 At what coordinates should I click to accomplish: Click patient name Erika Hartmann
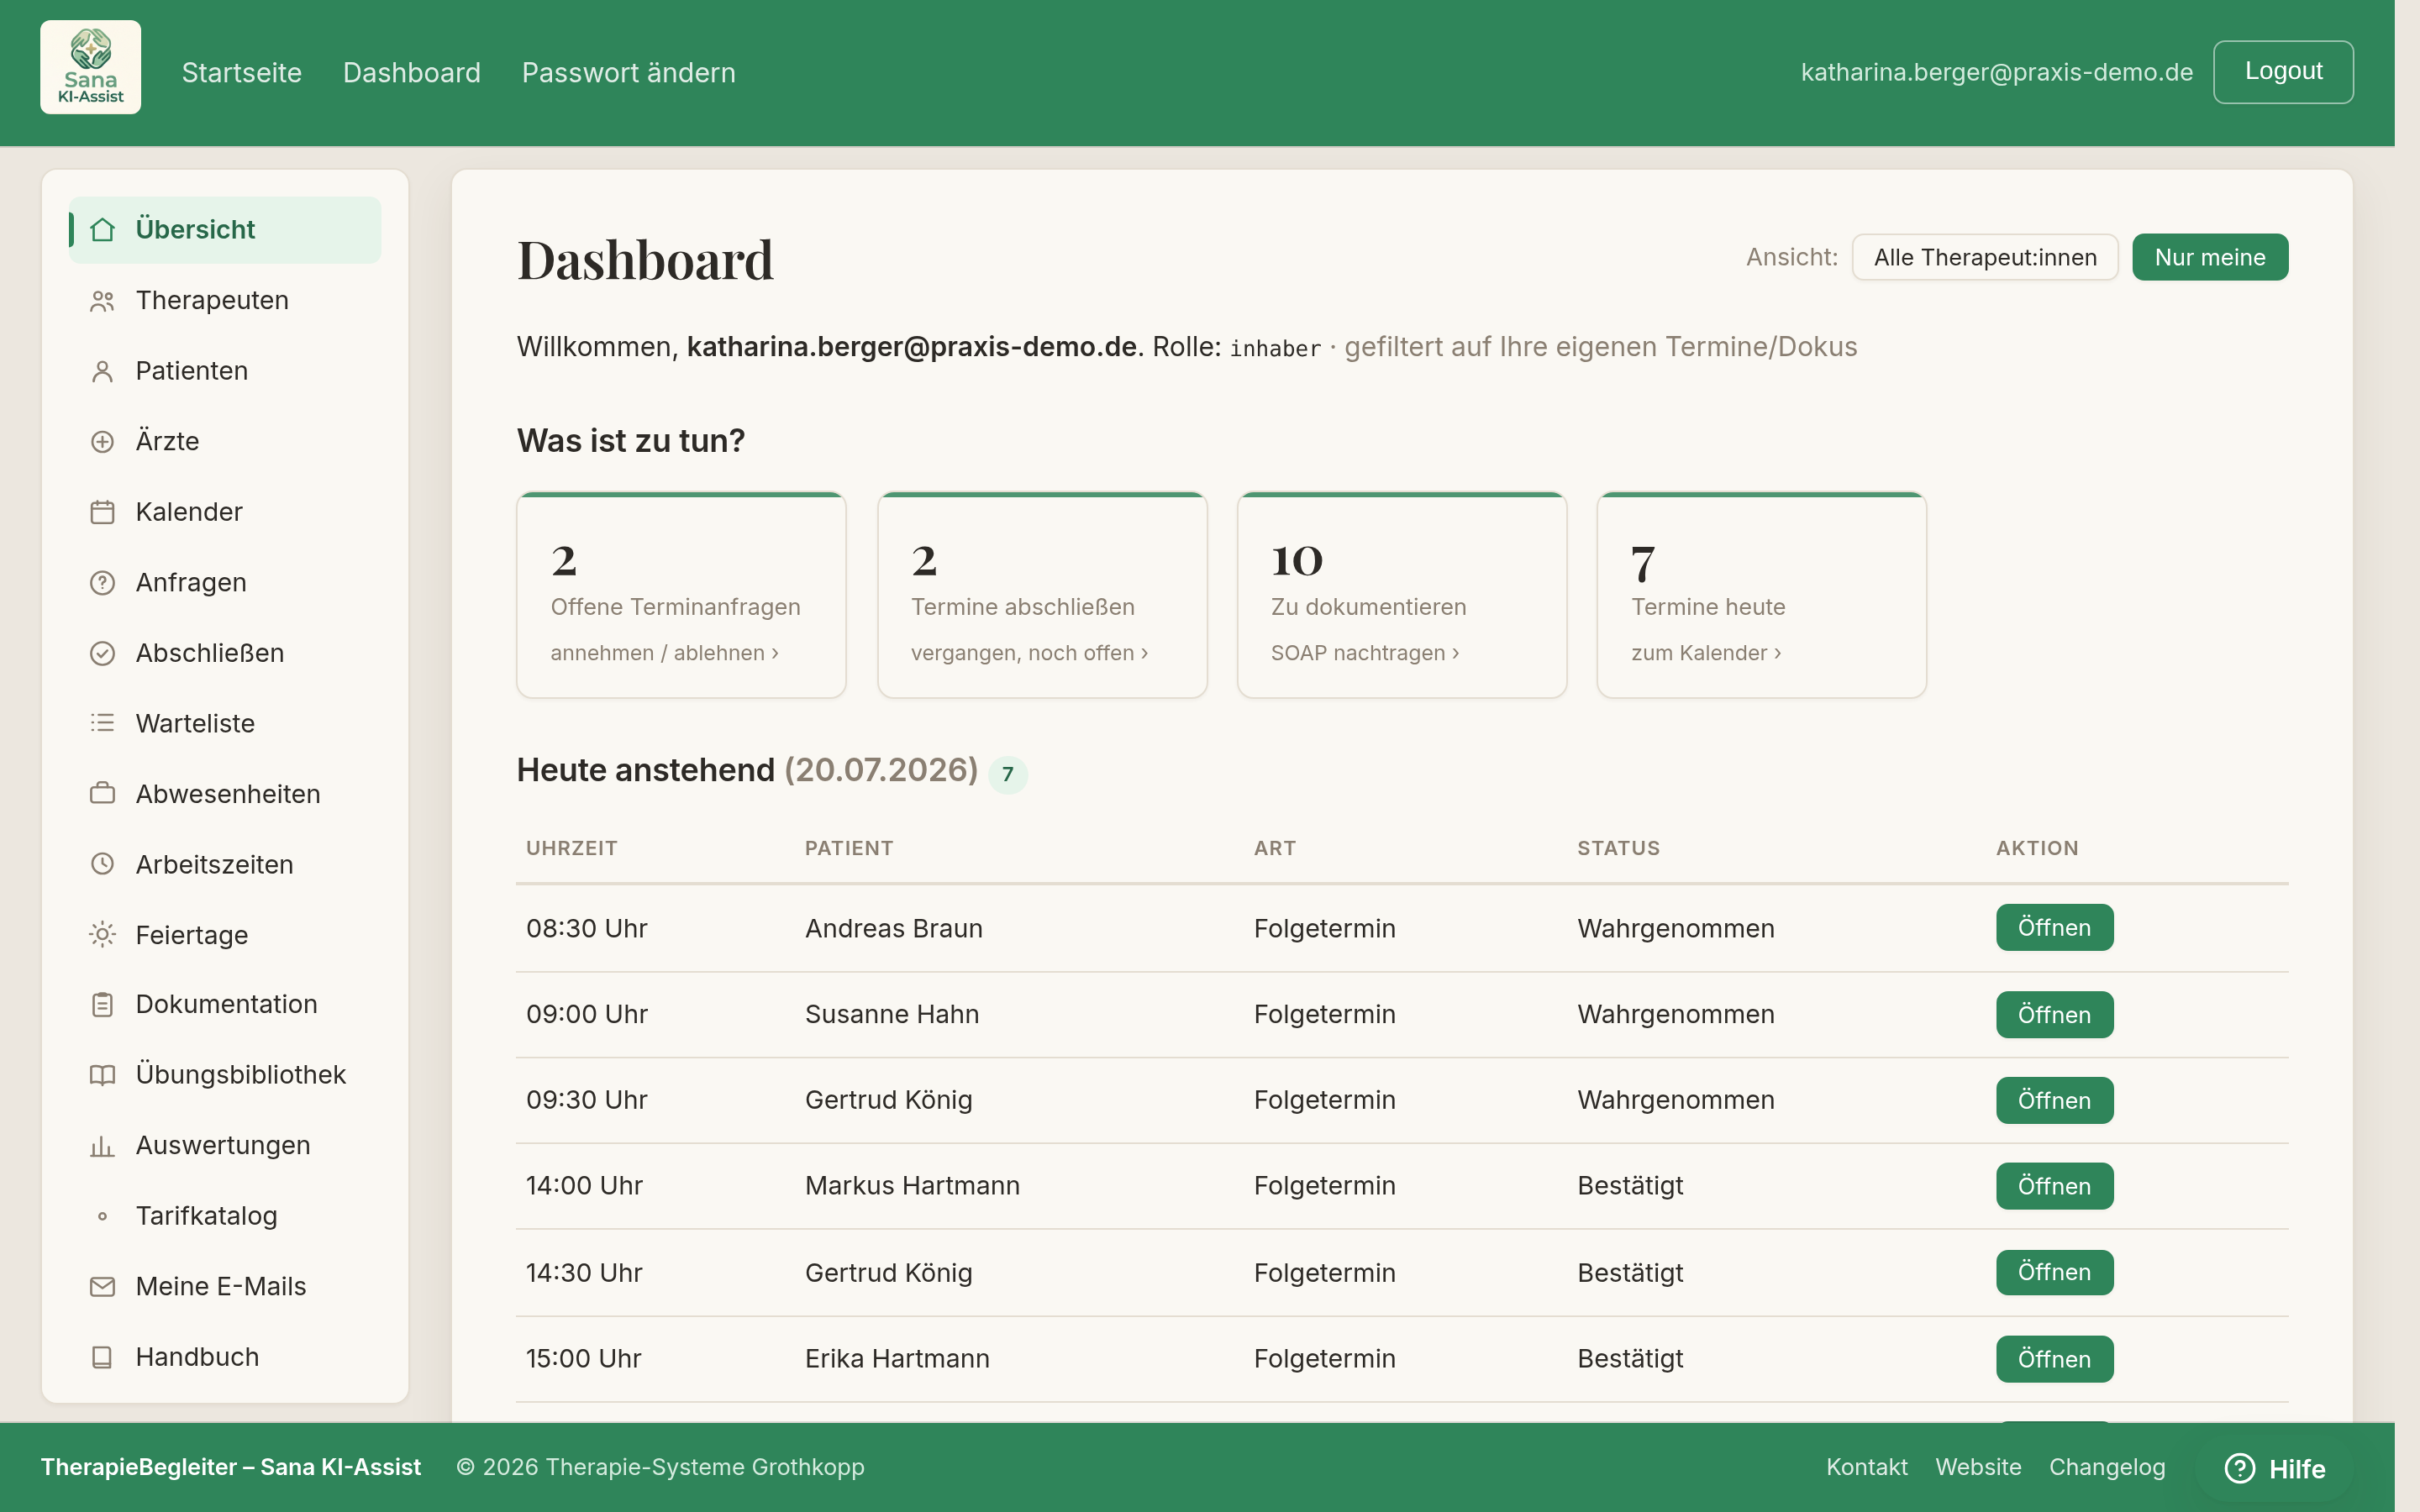(897, 1359)
